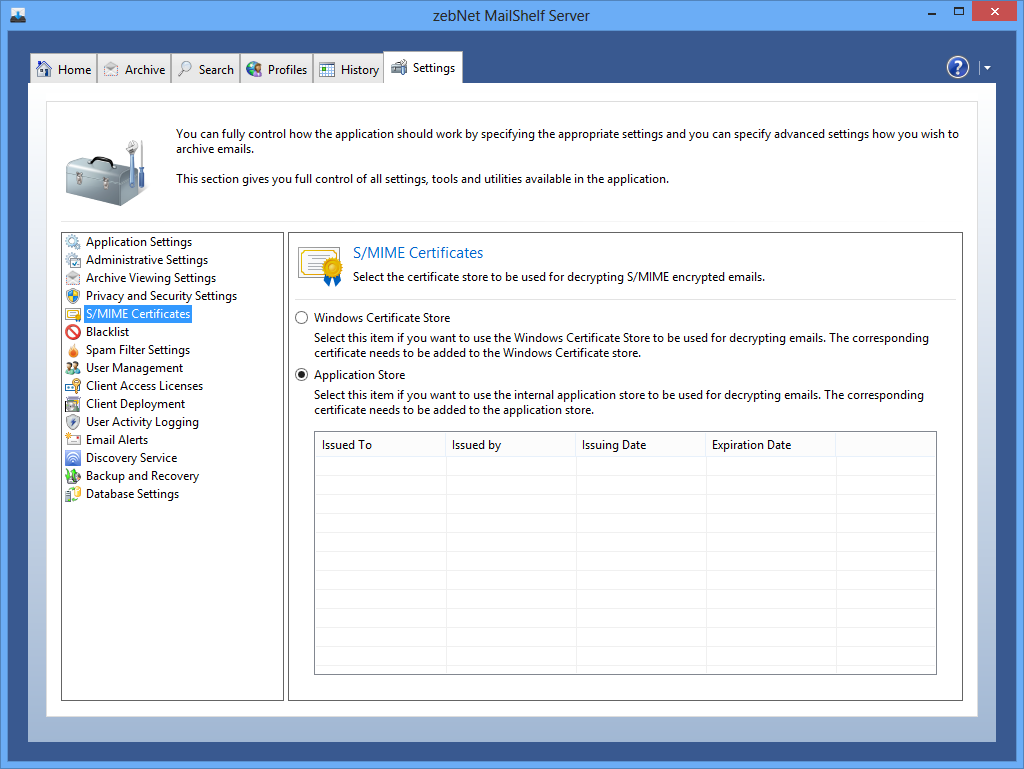
Task: Click the blue help question mark icon
Action: click(x=957, y=67)
